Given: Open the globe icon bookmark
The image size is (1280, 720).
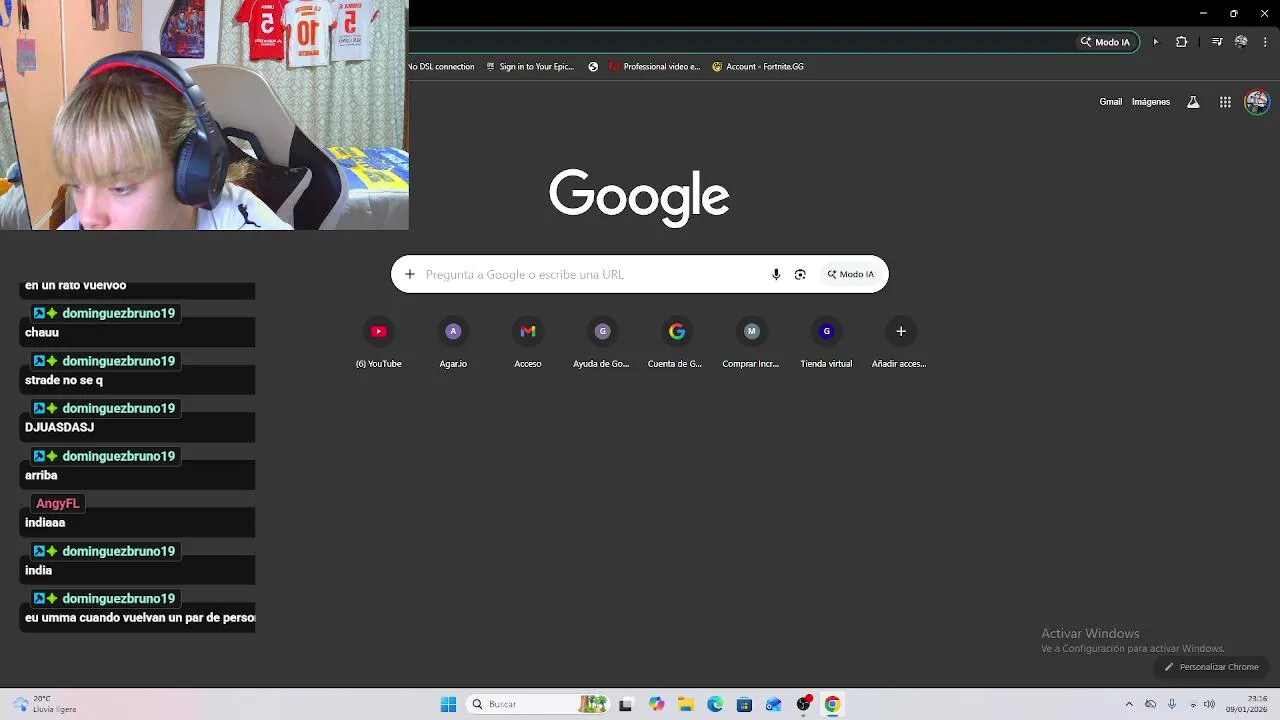Looking at the screenshot, I should (x=593, y=67).
